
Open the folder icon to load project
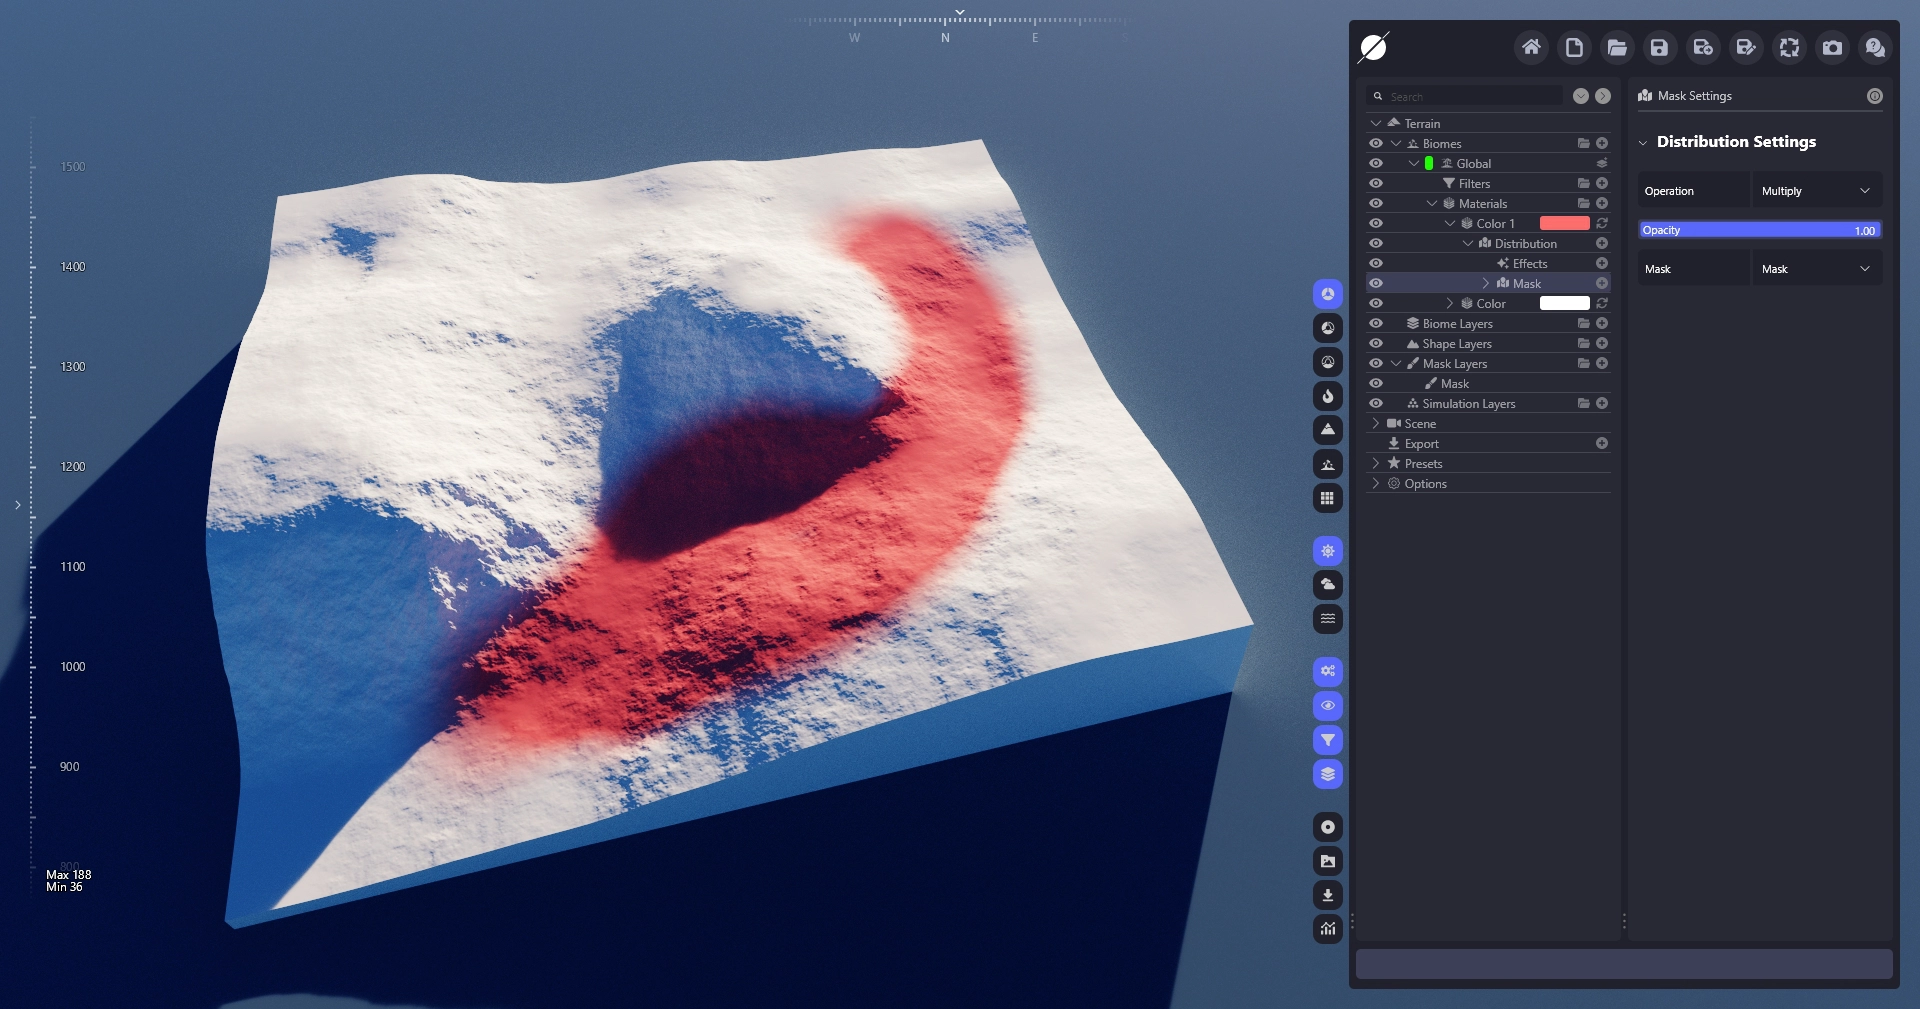pos(1616,47)
